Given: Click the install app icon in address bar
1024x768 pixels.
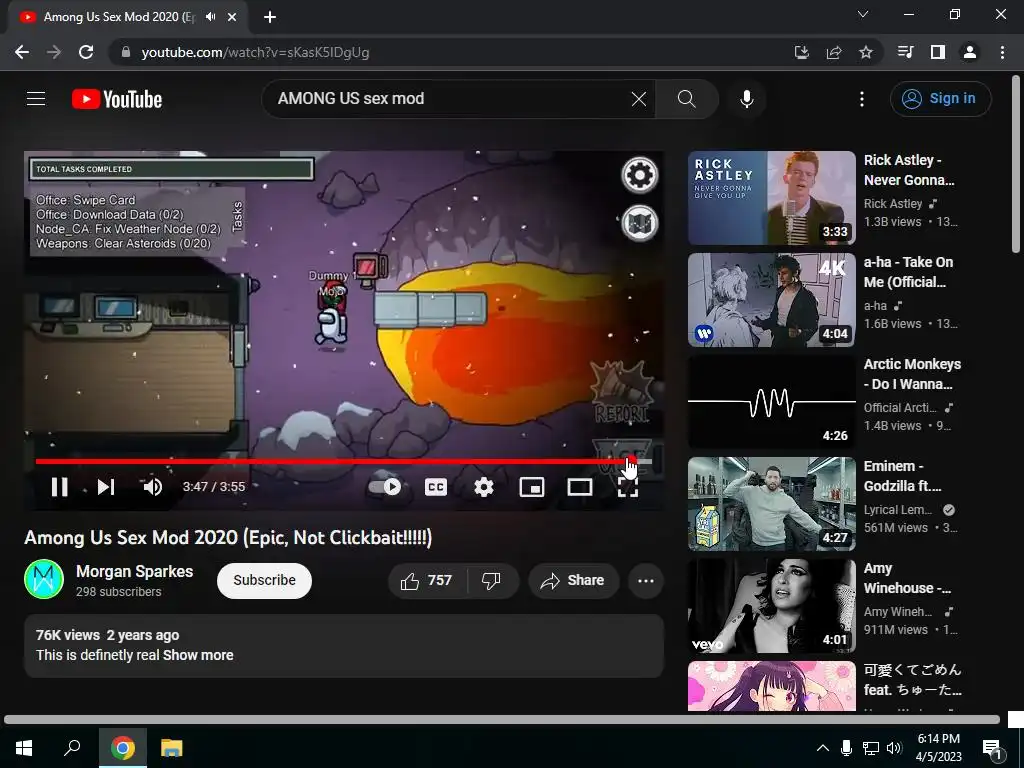Looking at the screenshot, I should pos(801,52).
